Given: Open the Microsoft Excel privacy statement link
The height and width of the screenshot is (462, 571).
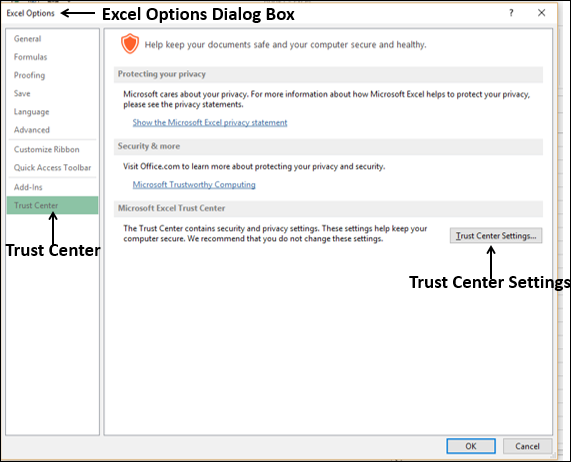Looking at the screenshot, I should (x=210, y=123).
